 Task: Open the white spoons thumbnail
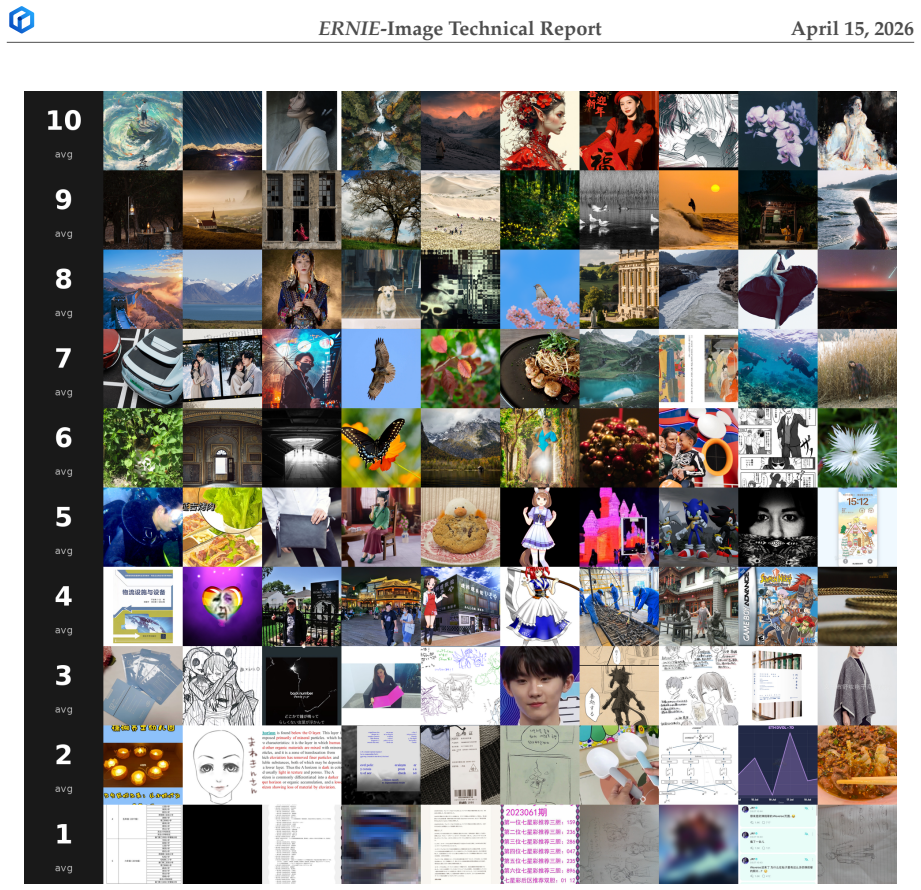(619, 765)
